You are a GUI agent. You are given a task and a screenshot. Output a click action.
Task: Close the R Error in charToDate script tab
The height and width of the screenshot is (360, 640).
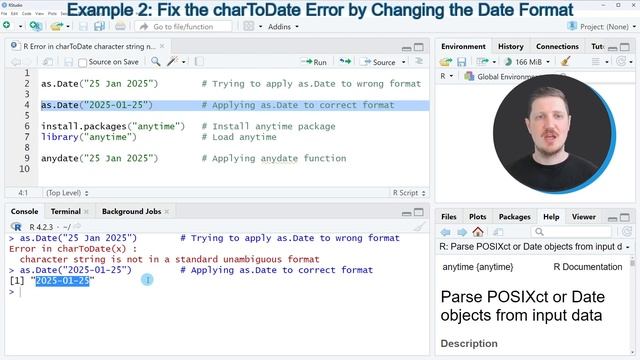162,46
